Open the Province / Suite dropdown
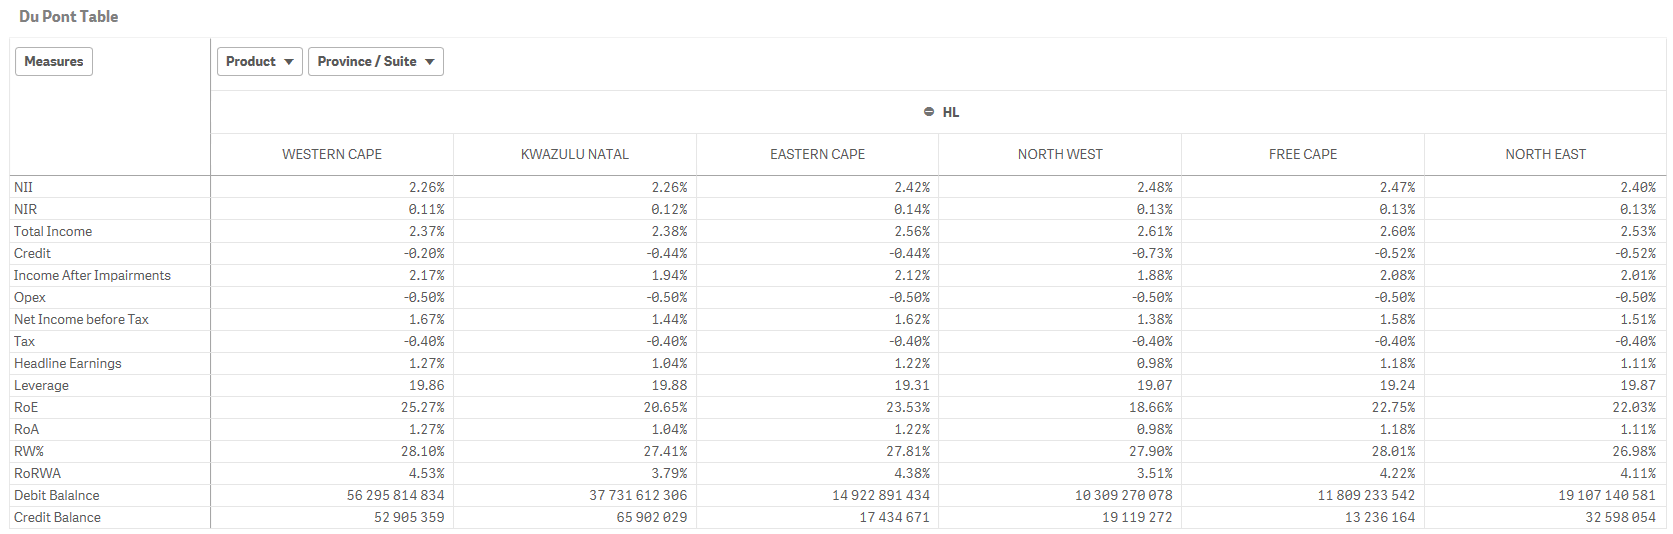This screenshot has width=1673, height=534. pos(375,62)
